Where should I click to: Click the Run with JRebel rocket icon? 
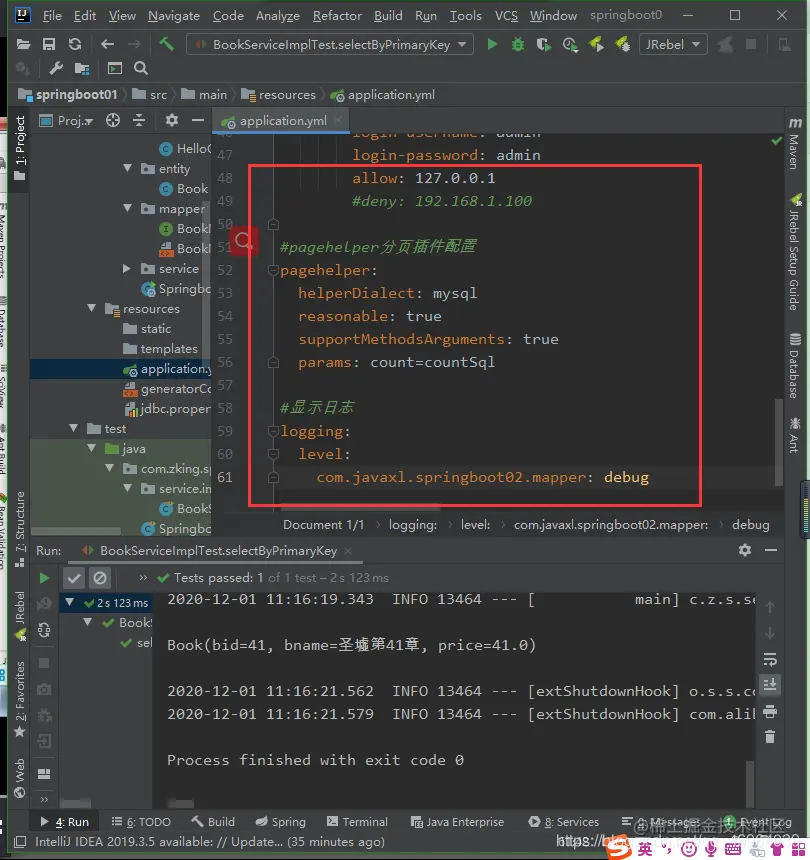(x=596, y=44)
